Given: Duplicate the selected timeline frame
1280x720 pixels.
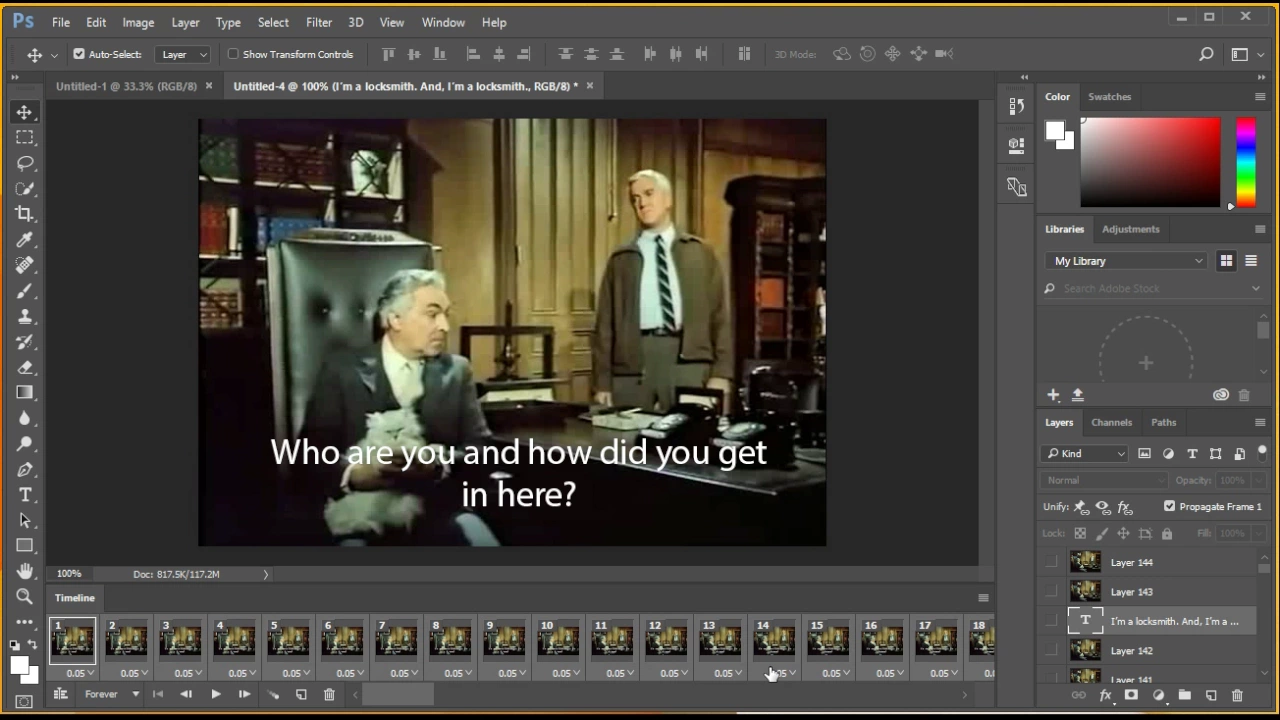Looking at the screenshot, I should pos(301,694).
